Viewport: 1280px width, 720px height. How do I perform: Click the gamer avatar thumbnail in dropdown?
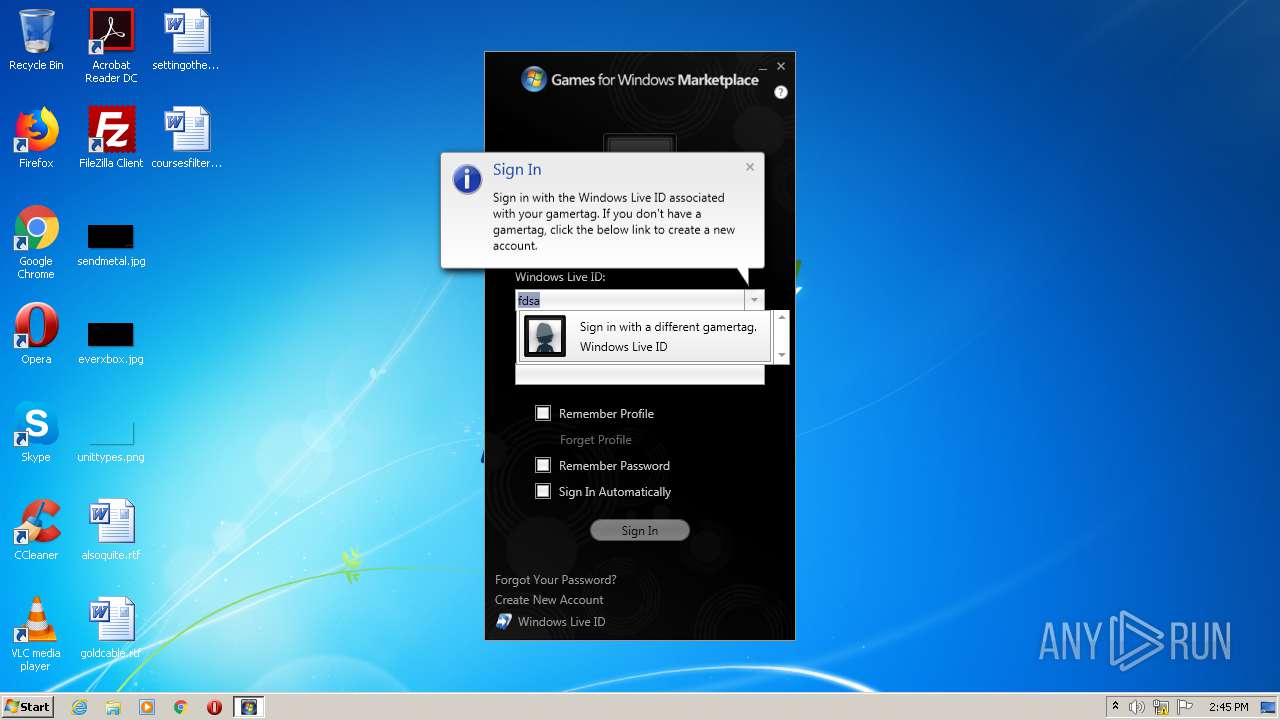click(545, 337)
